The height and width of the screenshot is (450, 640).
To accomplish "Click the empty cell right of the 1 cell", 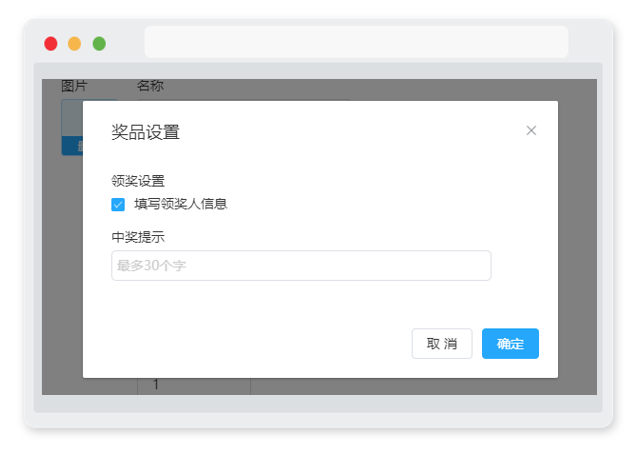I will 423,386.
